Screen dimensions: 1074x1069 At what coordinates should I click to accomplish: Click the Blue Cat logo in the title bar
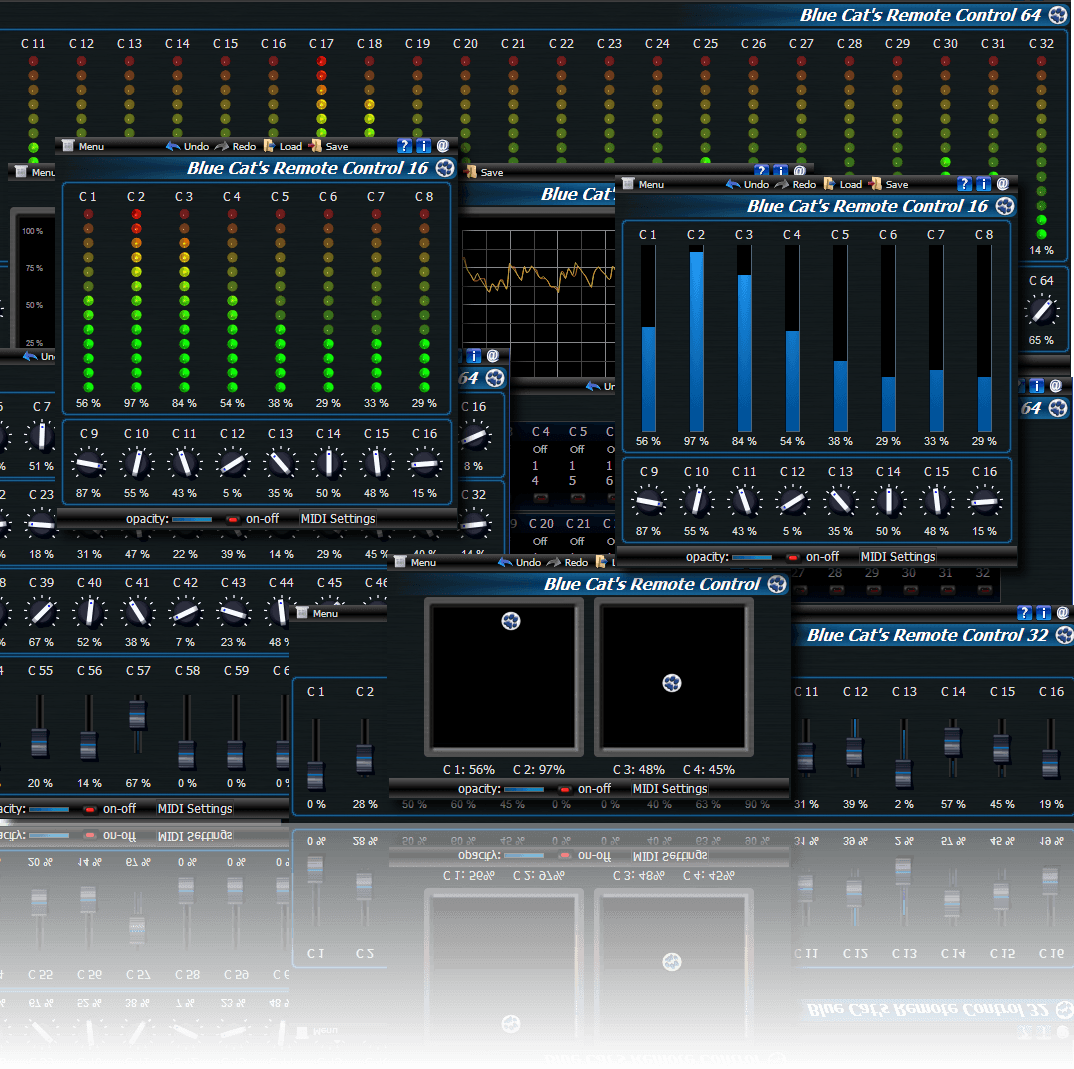(x=1057, y=15)
